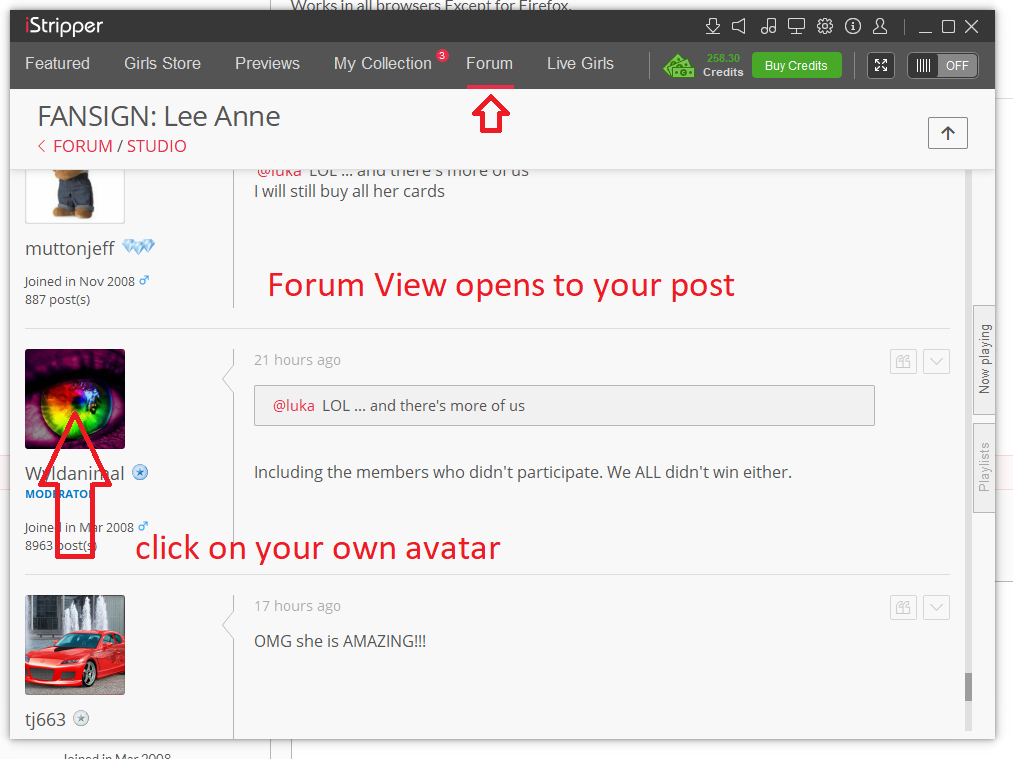Click the info circle icon
The height and width of the screenshot is (759, 1013).
[x=853, y=26]
